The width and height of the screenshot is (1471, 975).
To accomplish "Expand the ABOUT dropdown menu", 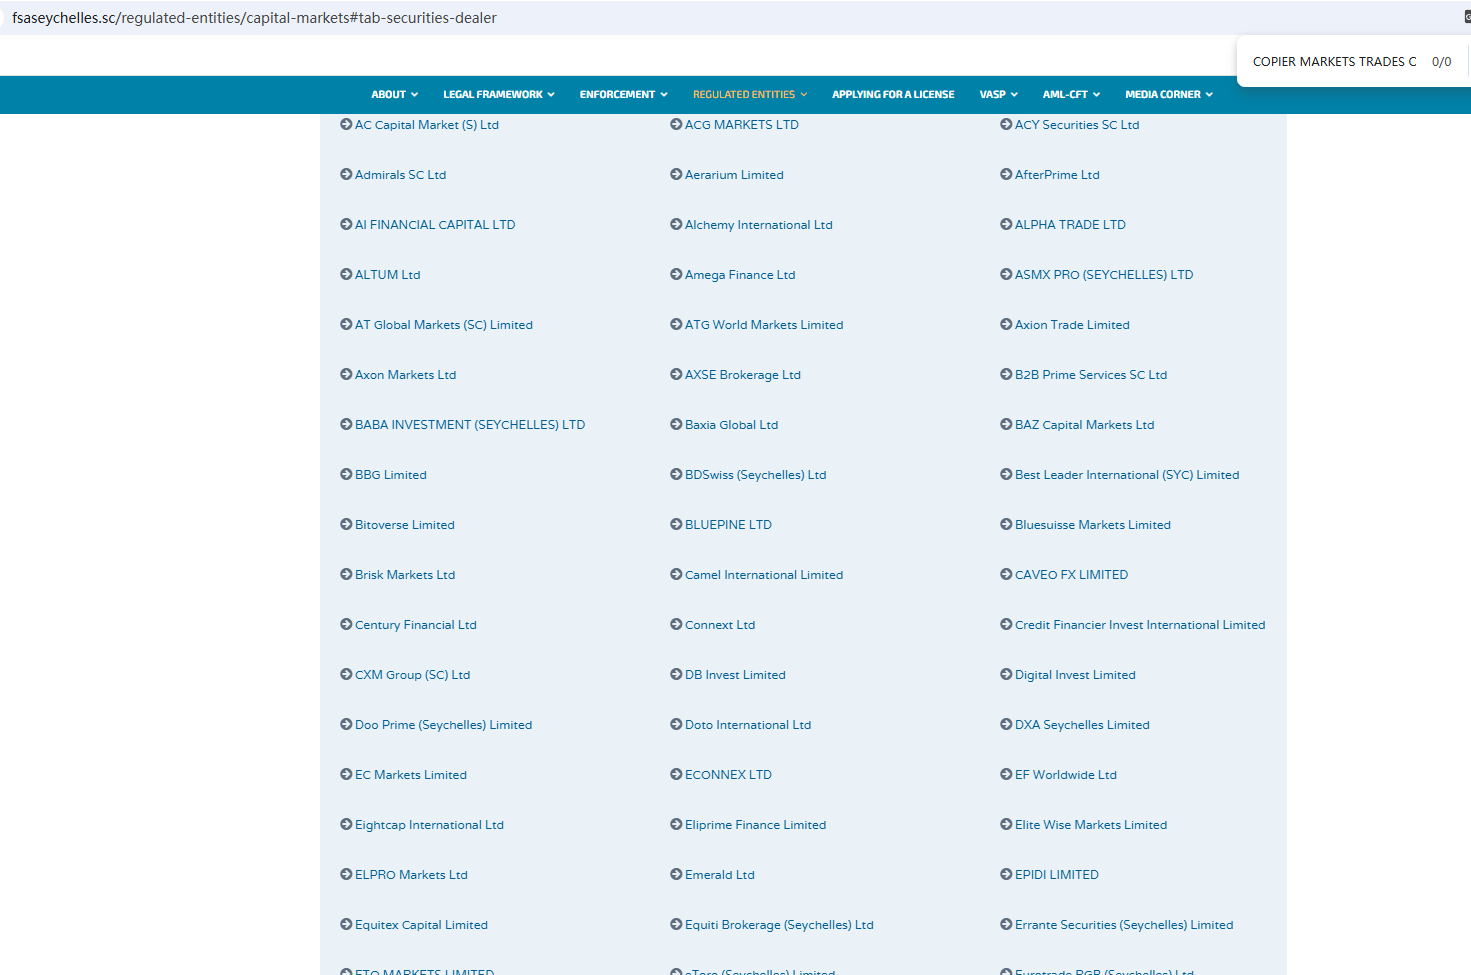I will [x=395, y=95].
